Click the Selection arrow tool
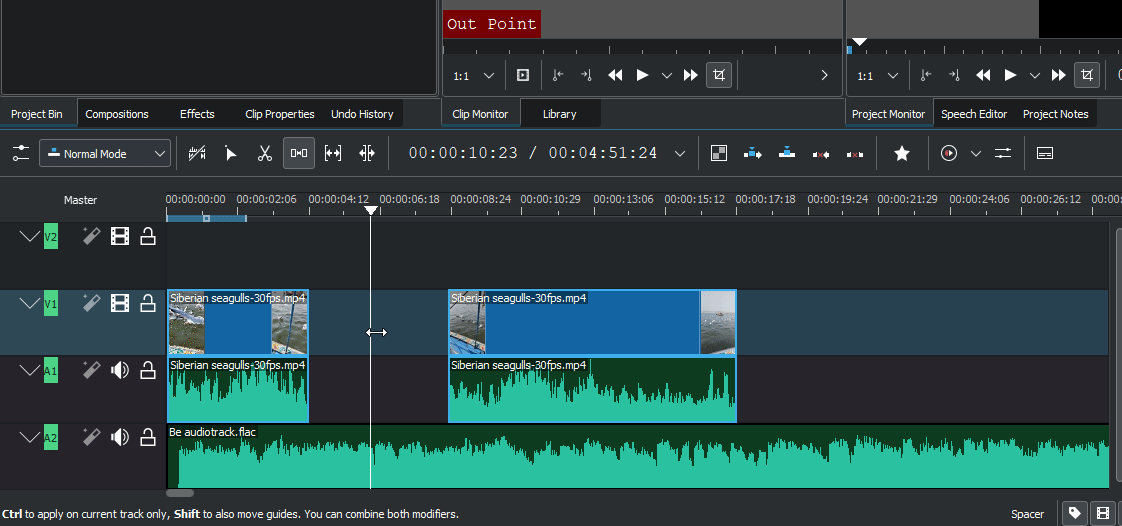 231,153
